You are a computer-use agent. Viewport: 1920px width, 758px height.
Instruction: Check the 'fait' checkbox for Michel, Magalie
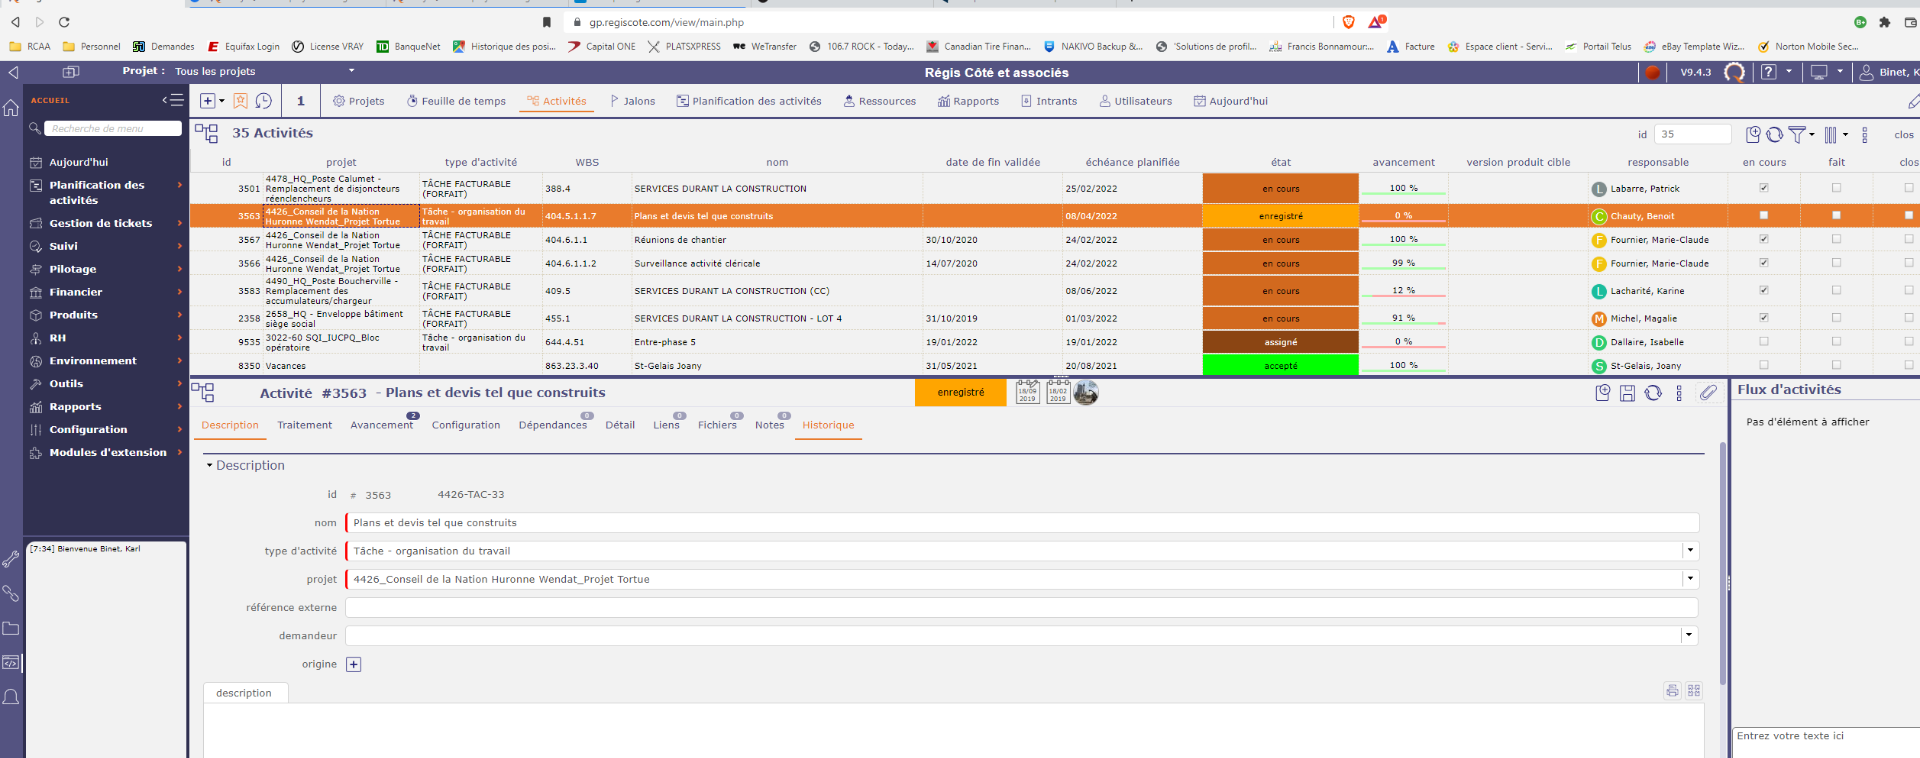coord(1836,318)
